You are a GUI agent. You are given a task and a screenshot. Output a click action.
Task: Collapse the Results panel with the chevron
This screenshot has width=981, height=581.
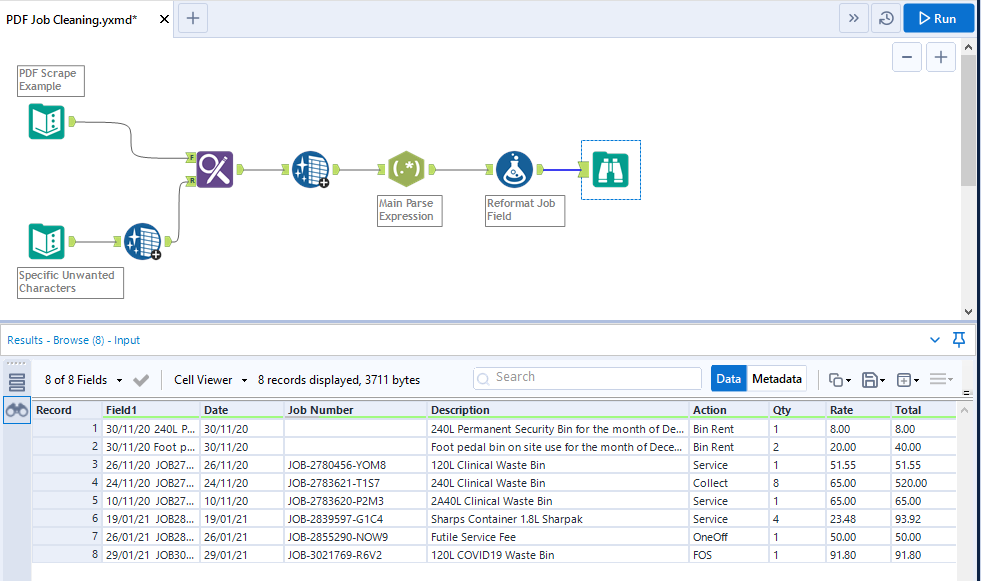tap(935, 340)
